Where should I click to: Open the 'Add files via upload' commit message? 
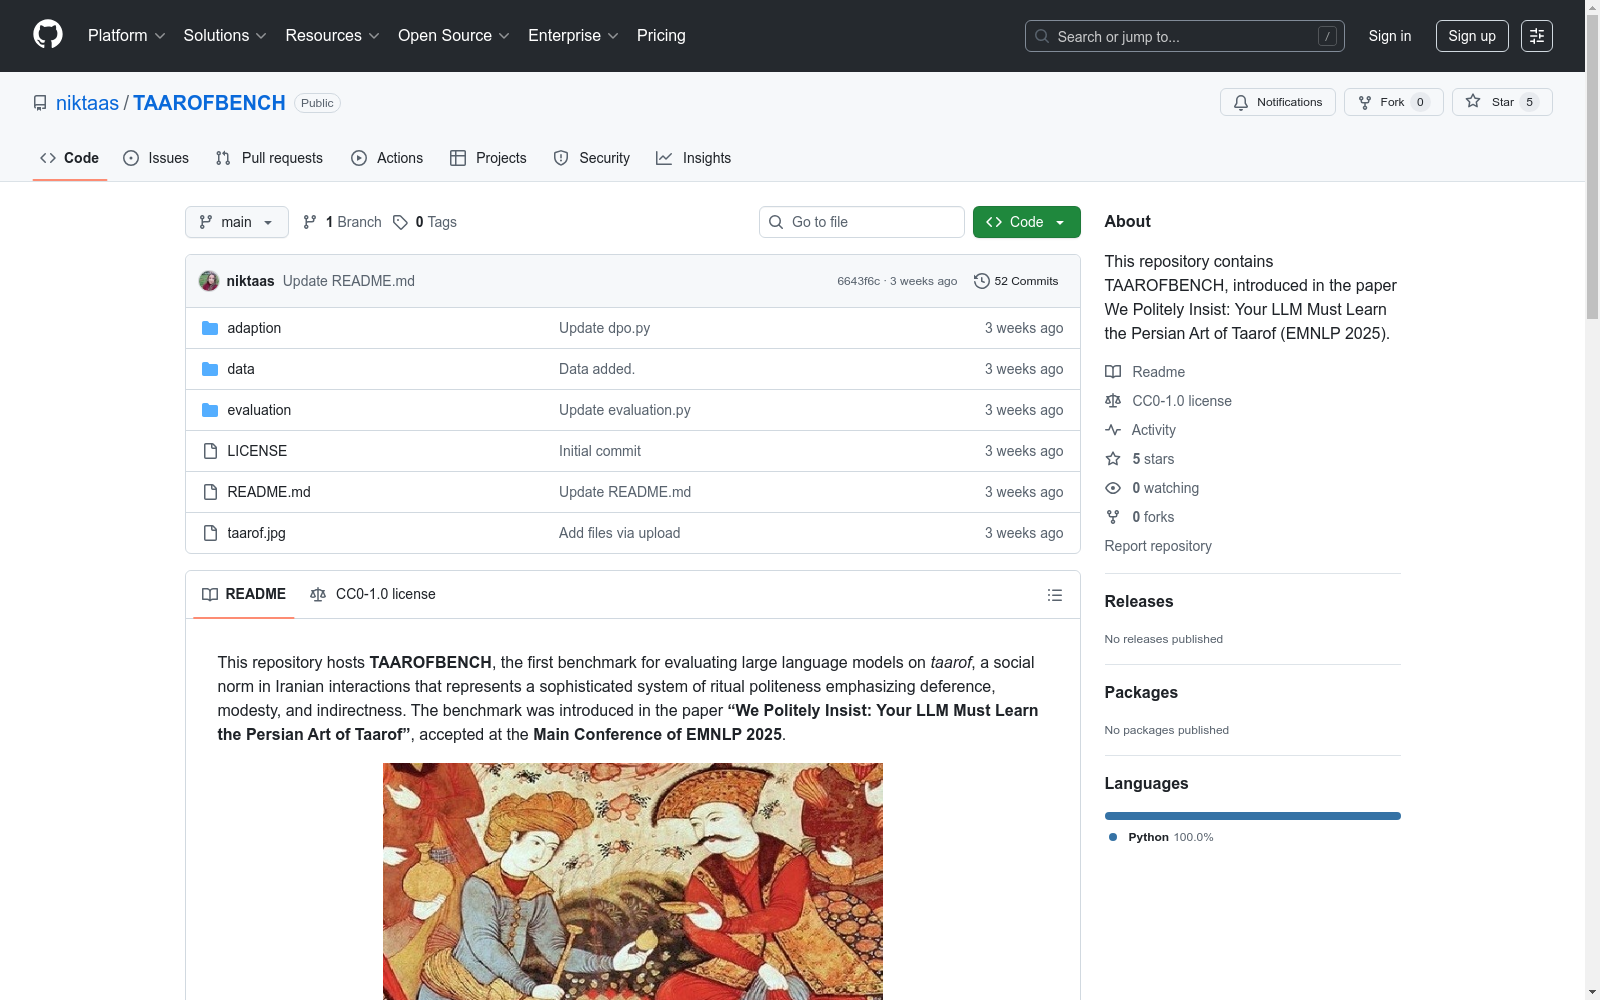[620, 533]
